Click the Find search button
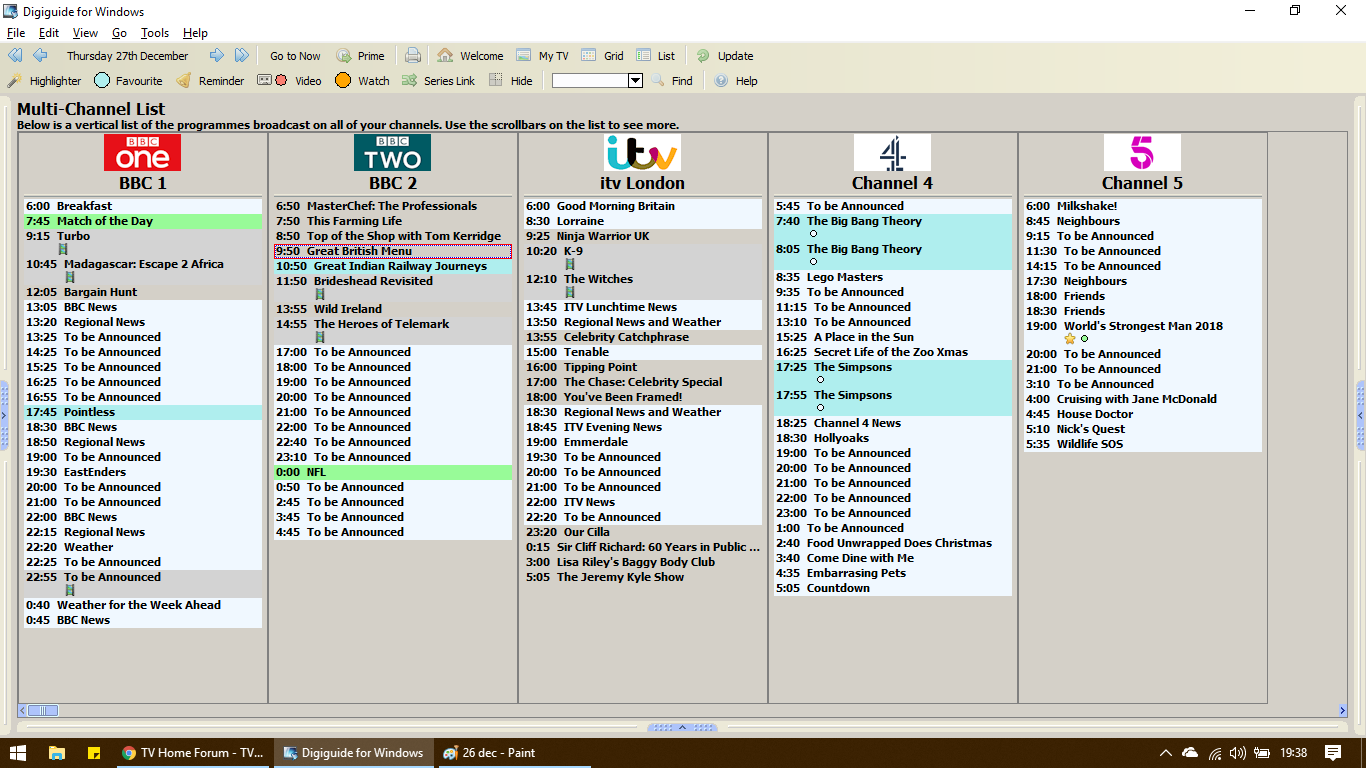The width and height of the screenshot is (1366, 768). pyautogui.click(x=672, y=81)
